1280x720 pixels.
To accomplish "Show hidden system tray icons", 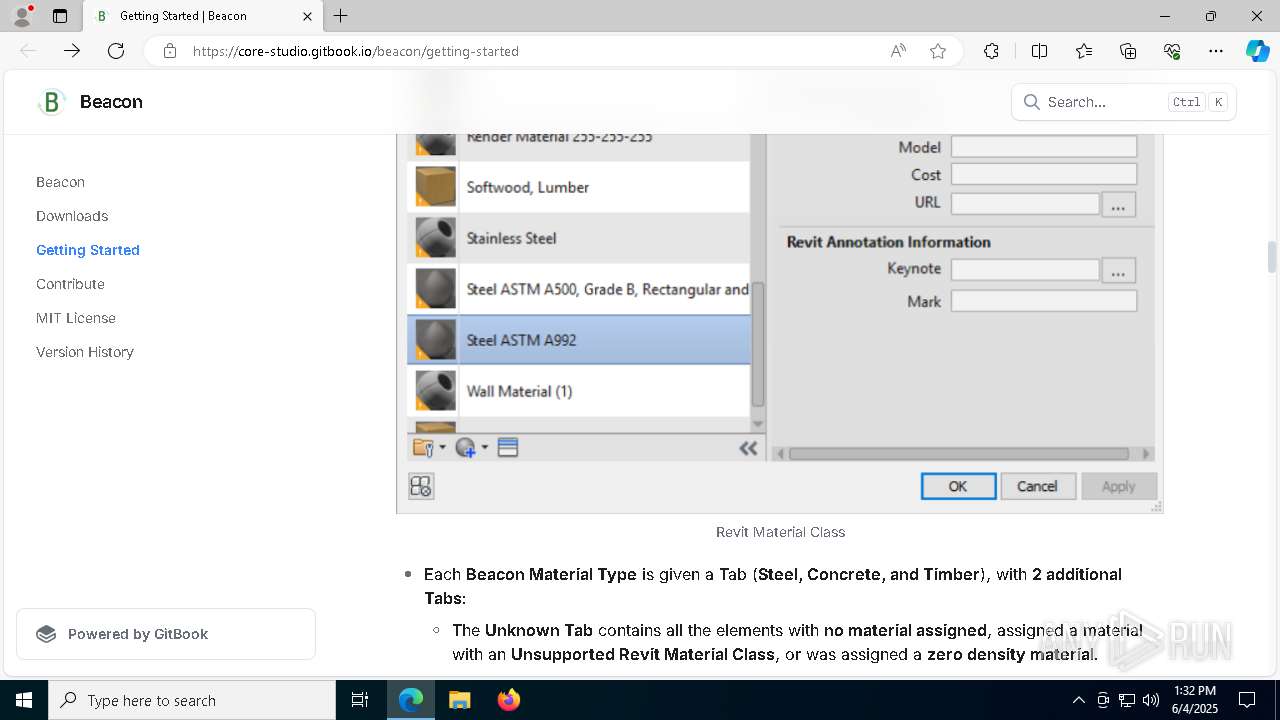I will pyautogui.click(x=1078, y=700).
